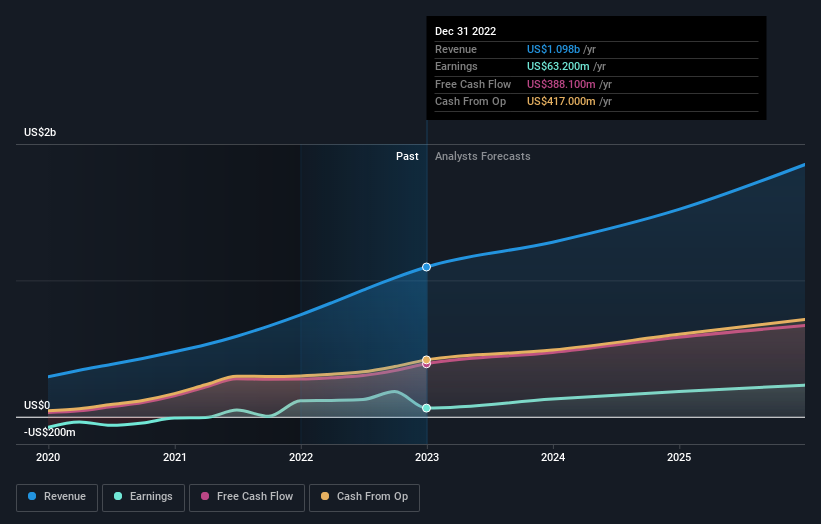Click the 2024 x-axis label
The image size is (821, 524).
tap(553, 457)
